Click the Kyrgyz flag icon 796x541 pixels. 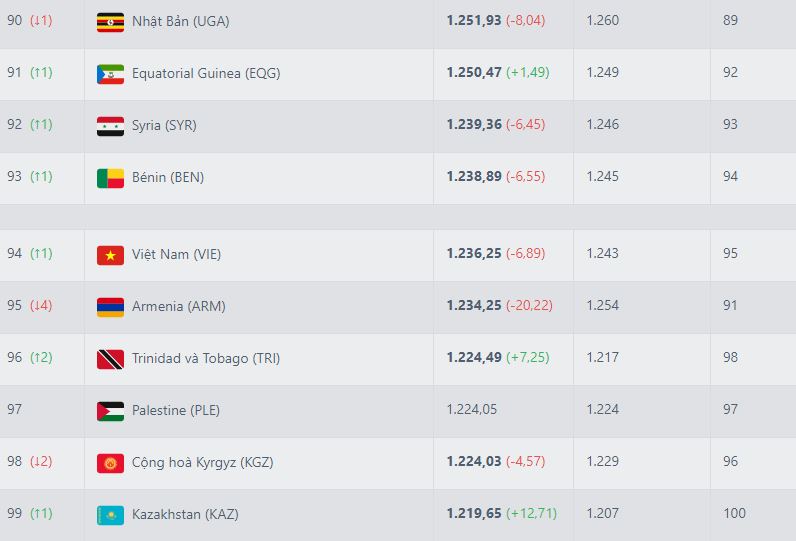coord(110,462)
